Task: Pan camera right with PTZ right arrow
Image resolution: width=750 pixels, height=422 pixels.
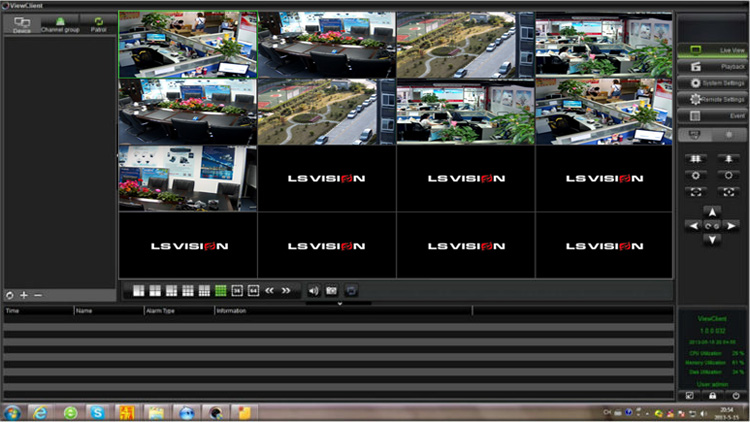Action: [730, 226]
